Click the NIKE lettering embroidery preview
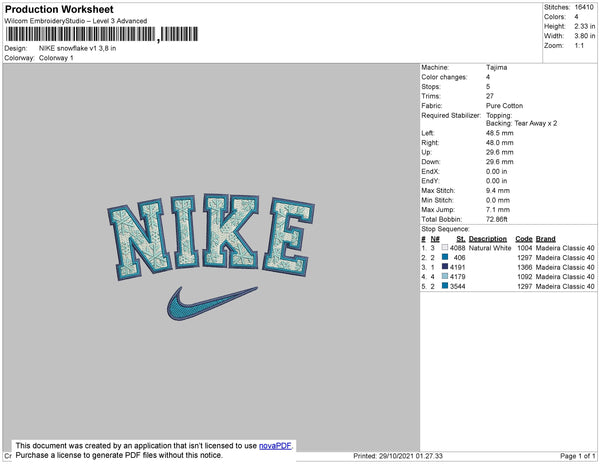This screenshot has height=464, width=600. point(211,237)
